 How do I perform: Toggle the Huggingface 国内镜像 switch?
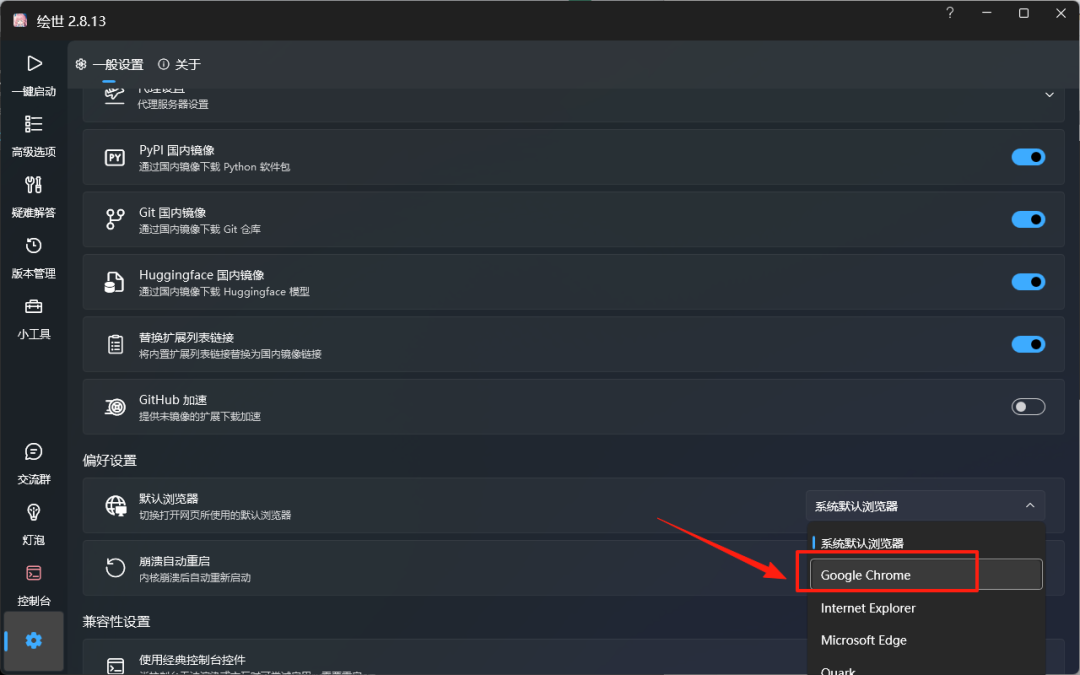(x=1028, y=282)
